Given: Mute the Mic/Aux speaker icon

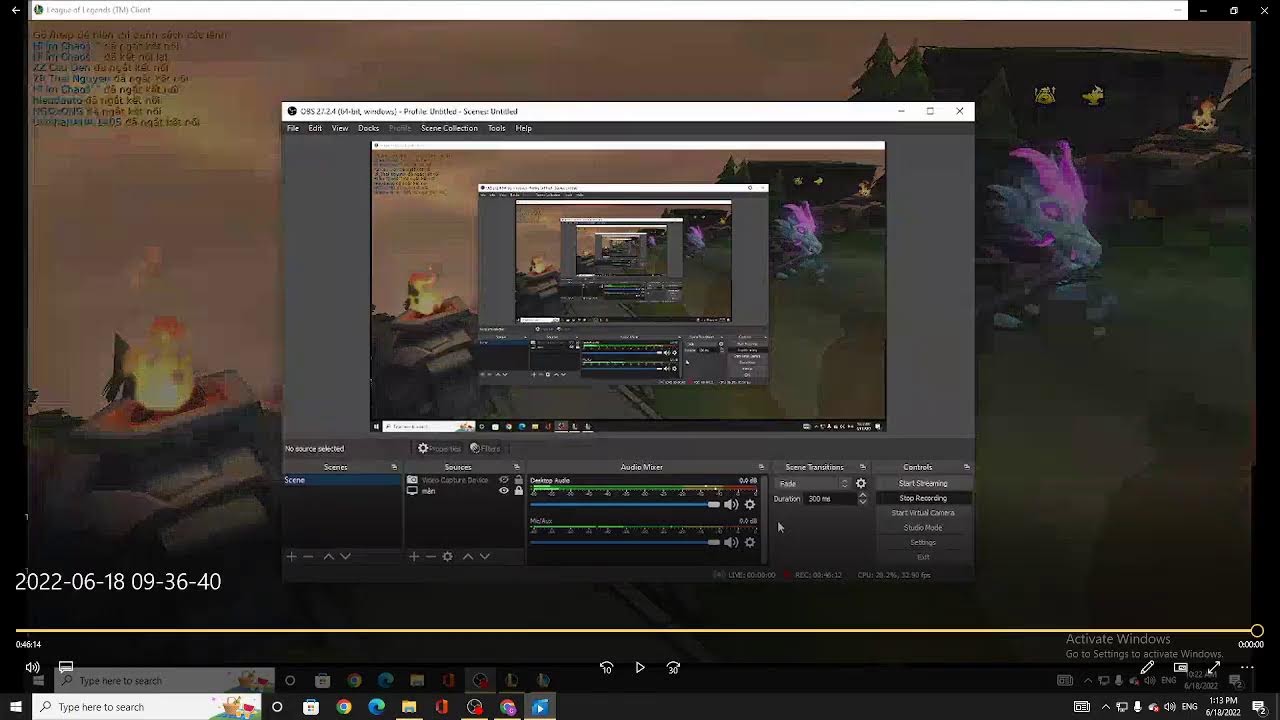Looking at the screenshot, I should pos(731,542).
